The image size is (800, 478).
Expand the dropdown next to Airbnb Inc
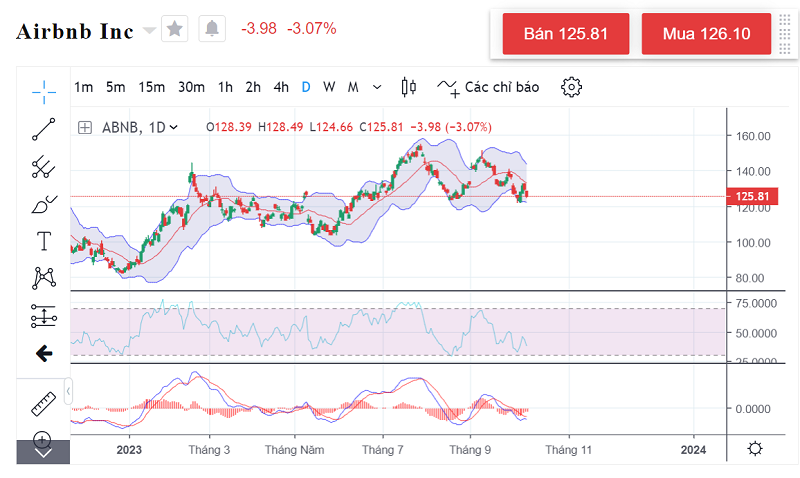[x=150, y=30]
